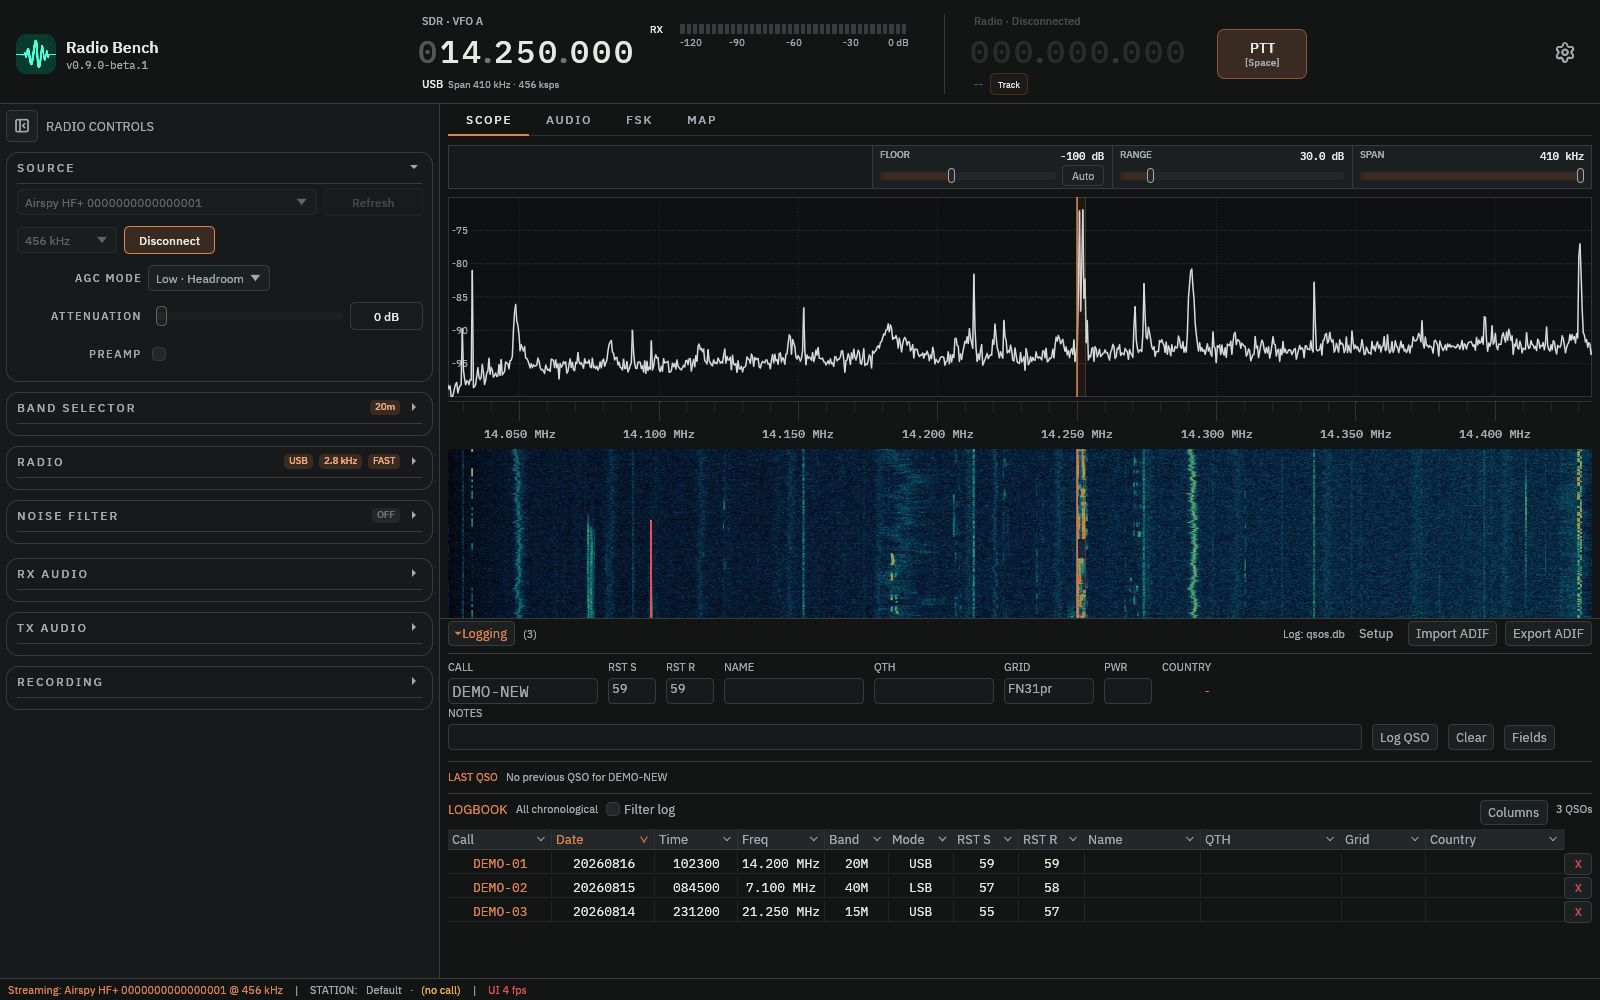Click the Disconnect button
Screen dimensions: 1600x1000
pyautogui.click(x=169, y=240)
